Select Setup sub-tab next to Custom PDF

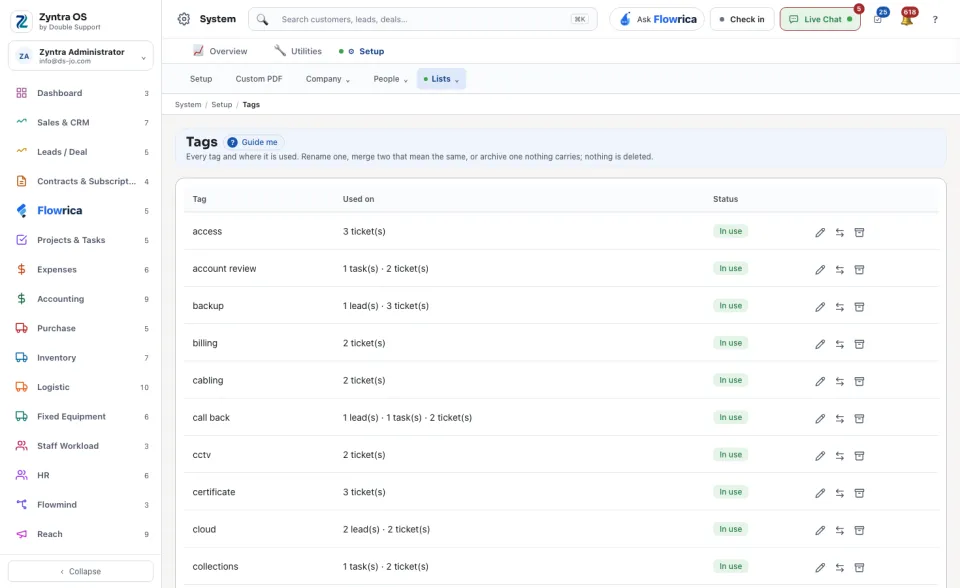201,79
